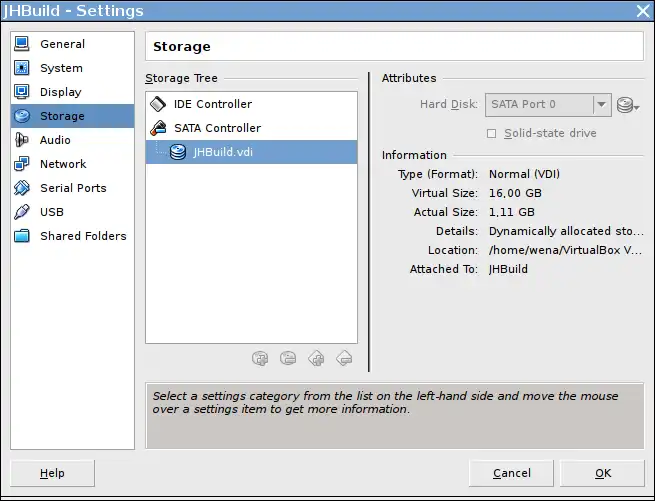
Task: Click the Shared Folders label
Action: click(x=83, y=236)
